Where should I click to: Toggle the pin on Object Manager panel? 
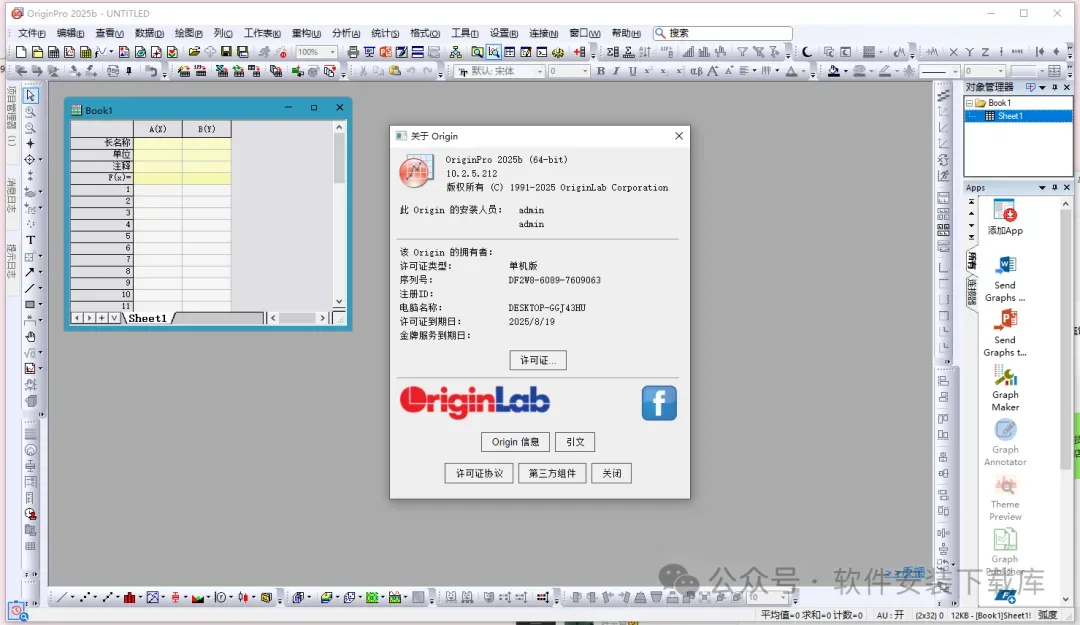pos(1055,87)
